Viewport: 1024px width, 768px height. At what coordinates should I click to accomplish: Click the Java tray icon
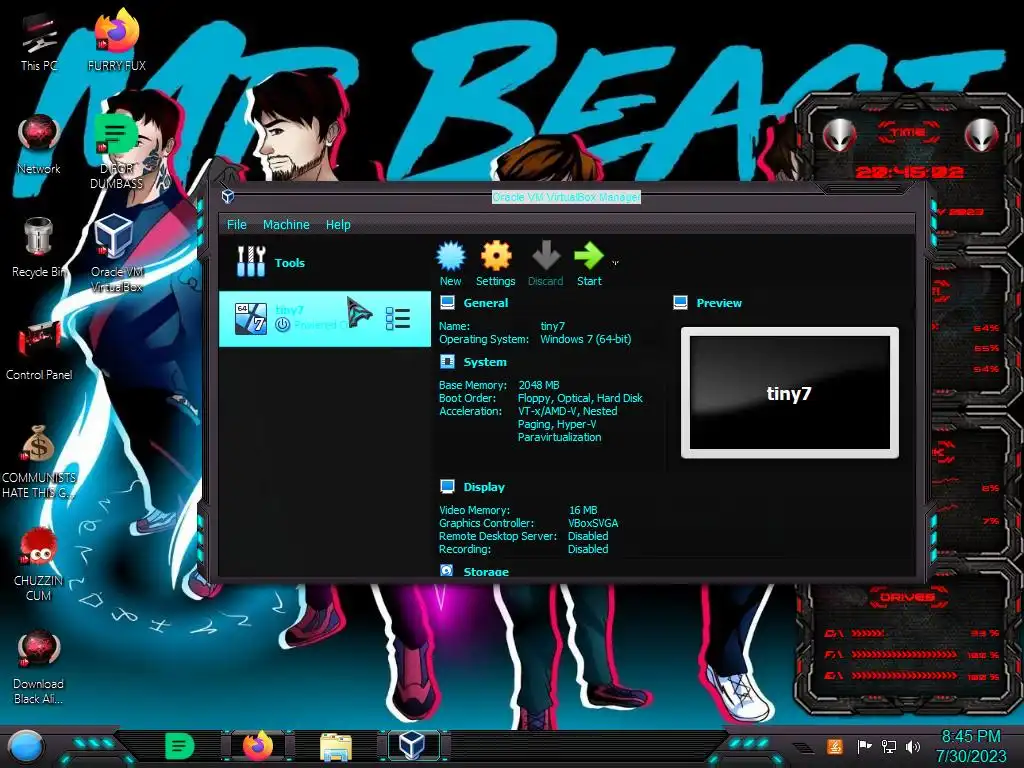pos(834,746)
